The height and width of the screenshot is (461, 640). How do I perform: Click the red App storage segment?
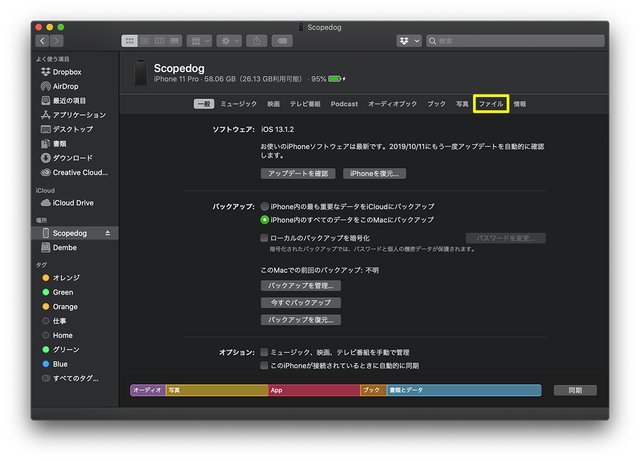(x=314, y=390)
